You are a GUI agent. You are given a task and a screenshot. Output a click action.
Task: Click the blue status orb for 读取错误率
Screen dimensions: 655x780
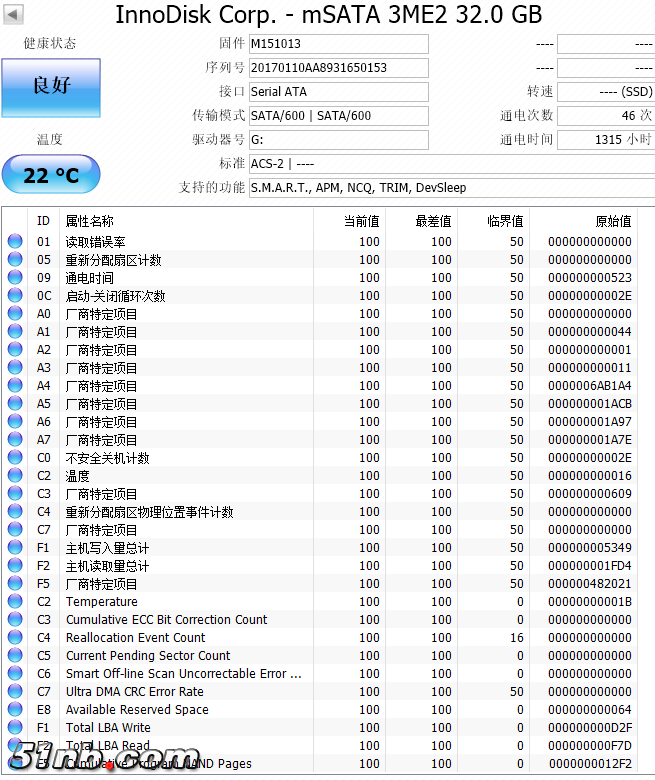click(x=15, y=241)
